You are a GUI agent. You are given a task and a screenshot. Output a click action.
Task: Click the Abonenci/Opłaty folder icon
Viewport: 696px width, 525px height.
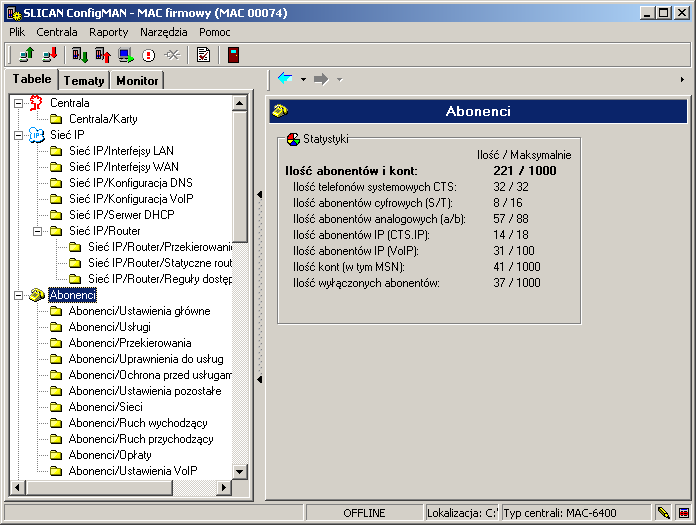click(x=56, y=455)
